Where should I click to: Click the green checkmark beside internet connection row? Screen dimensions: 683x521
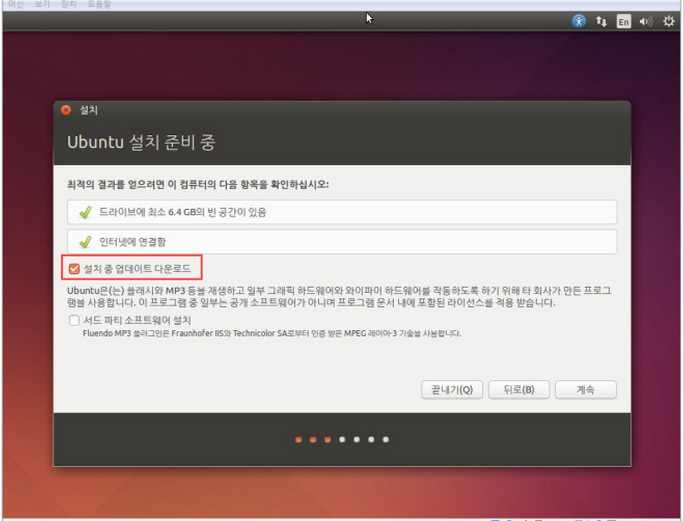click(85, 242)
